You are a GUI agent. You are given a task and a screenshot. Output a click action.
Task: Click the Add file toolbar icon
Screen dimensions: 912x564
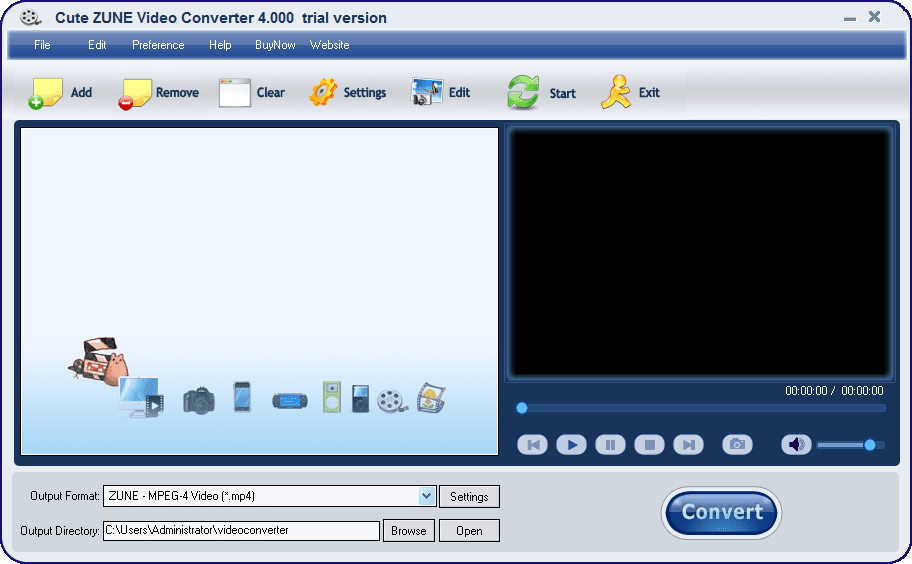tap(45, 93)
